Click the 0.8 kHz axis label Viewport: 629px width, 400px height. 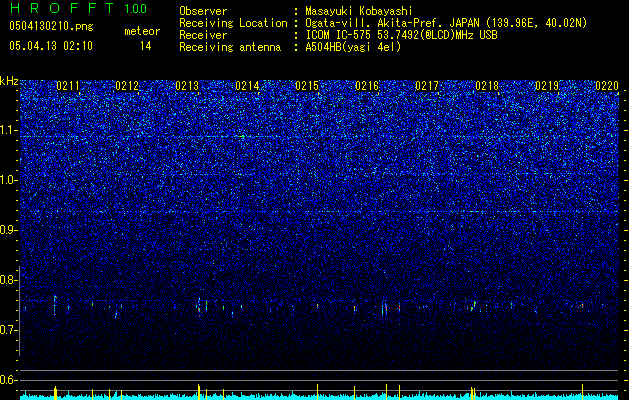(x=8, y=280)
